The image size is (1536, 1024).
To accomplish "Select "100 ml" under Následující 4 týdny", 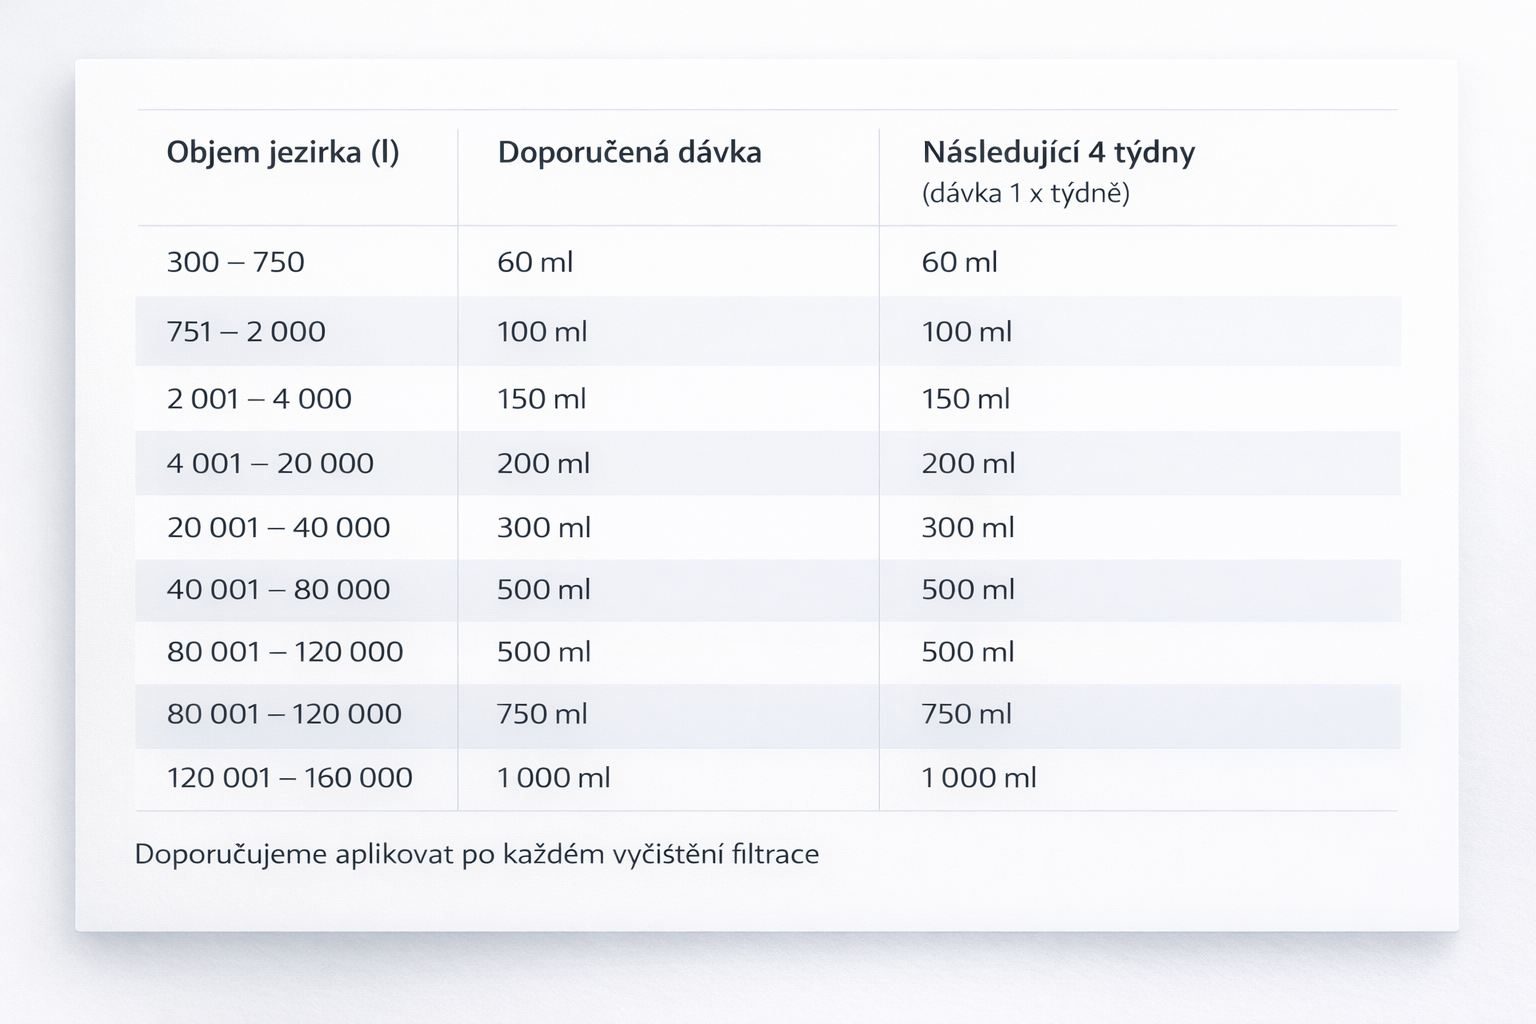I will pos(966,331).
